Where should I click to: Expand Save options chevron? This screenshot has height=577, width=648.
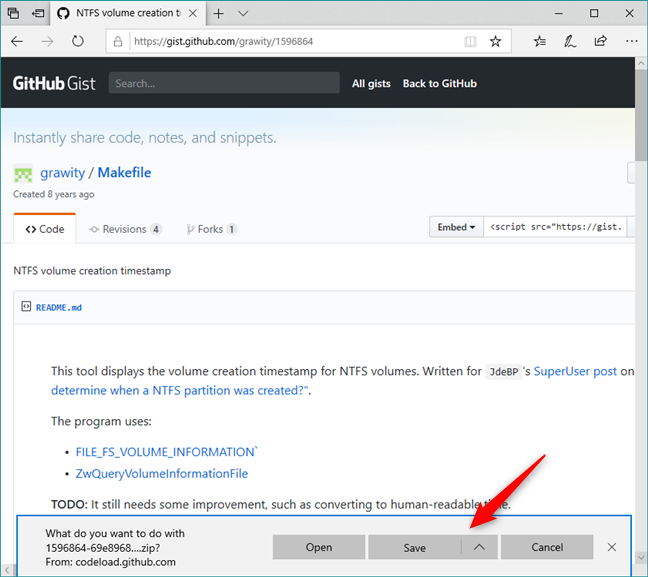(479, 547)
